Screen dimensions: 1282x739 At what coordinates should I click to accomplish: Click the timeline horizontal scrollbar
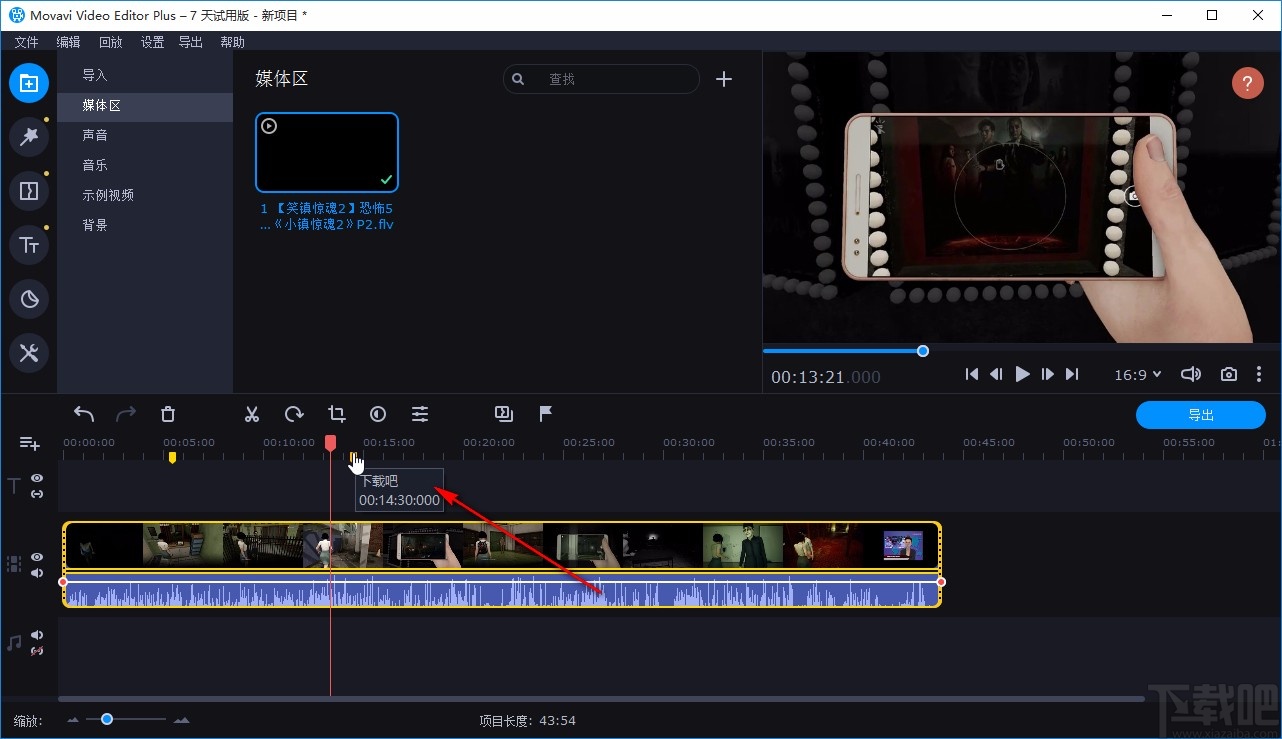[x=601, y=698]
